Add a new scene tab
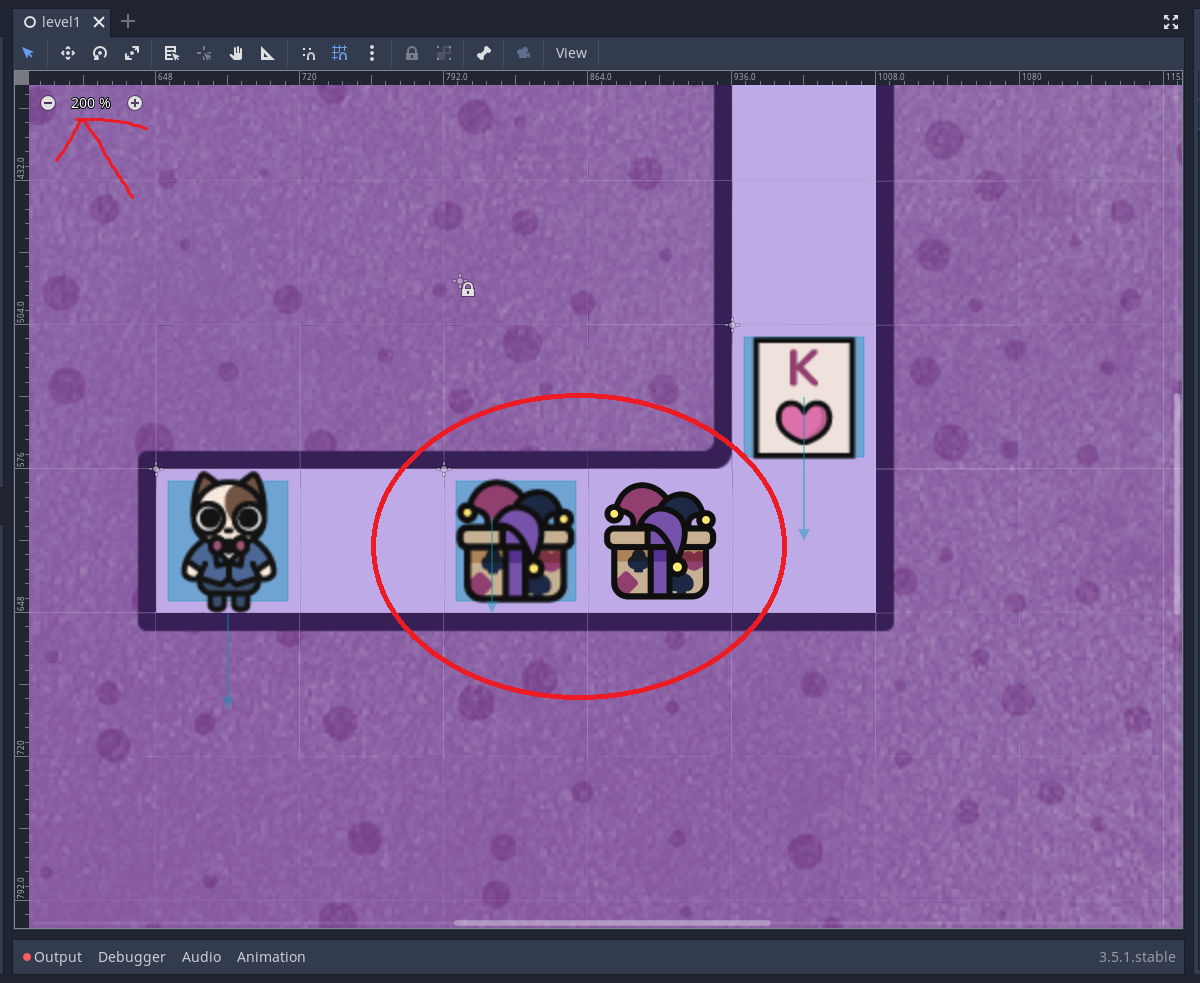 [127, 21]
